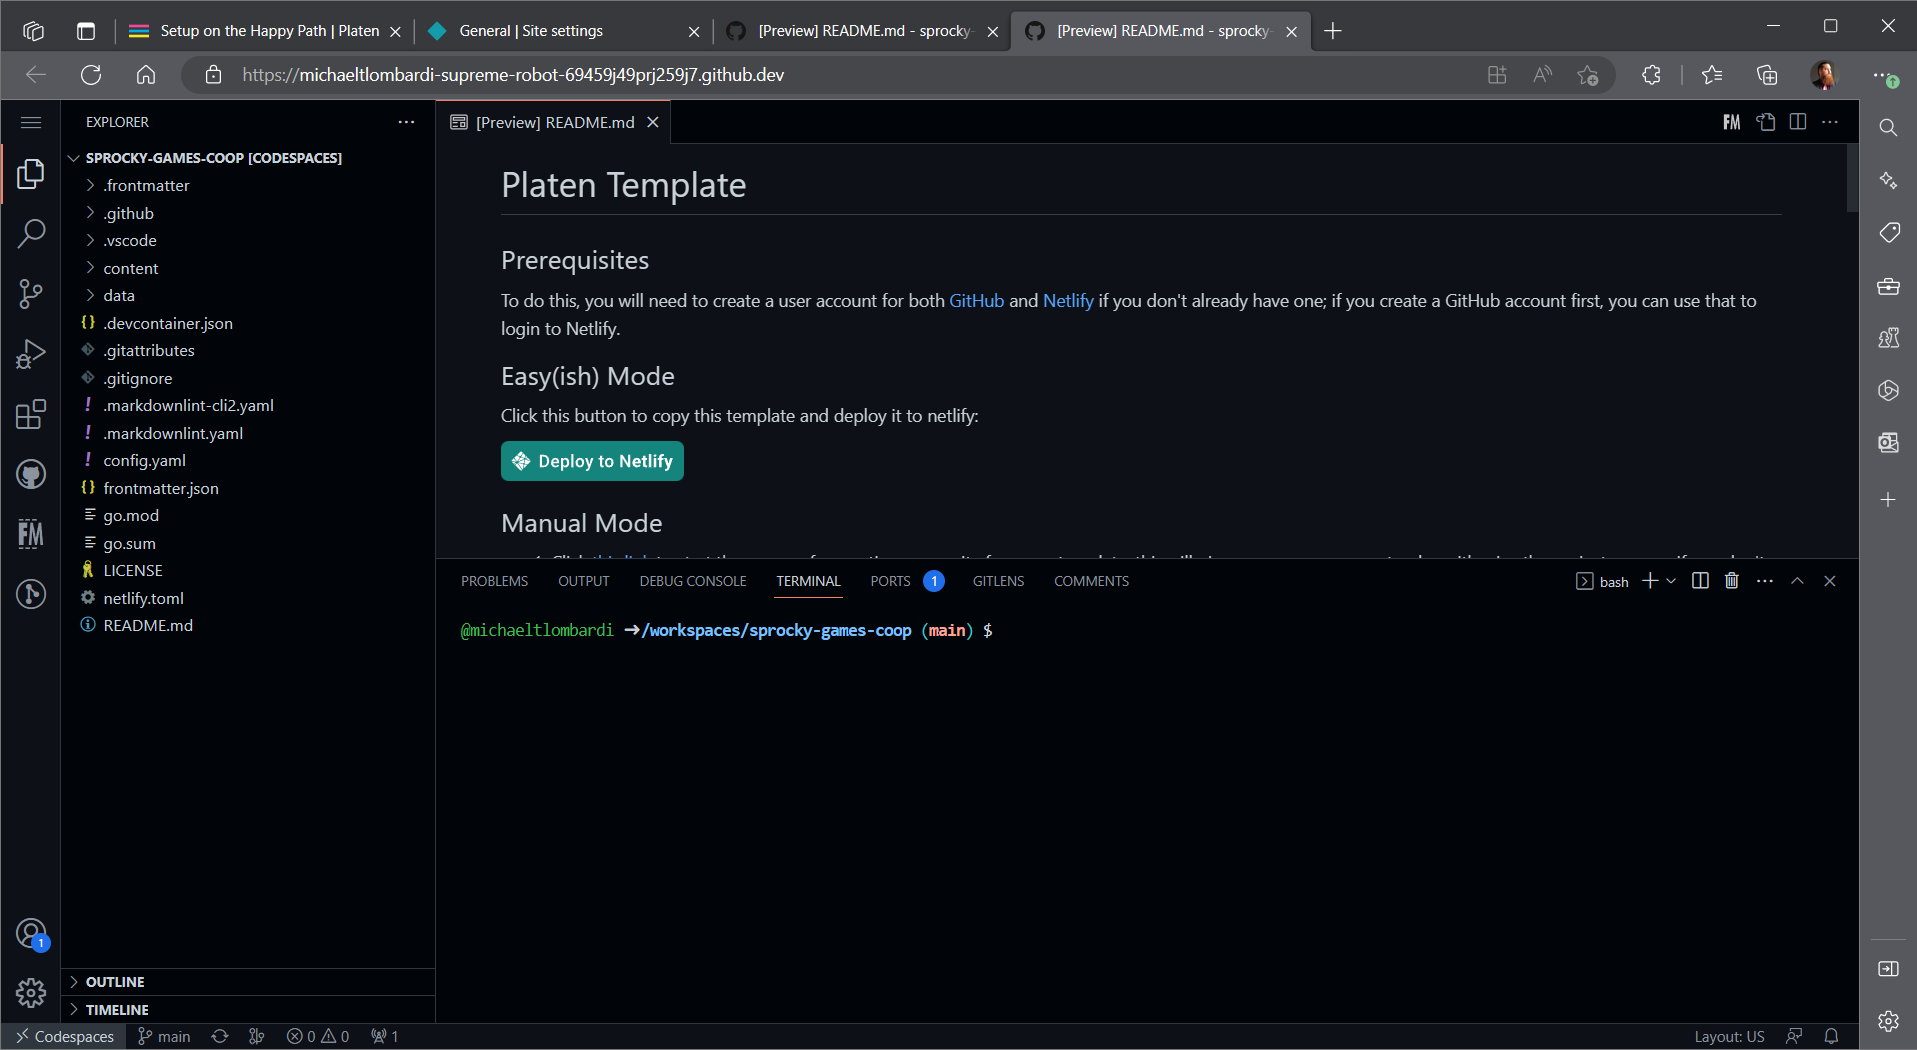Viewport: 1917px width, 1050px height.
Task: Expand the .github folder
Action: pyautogui.click(x=129, y=213)
